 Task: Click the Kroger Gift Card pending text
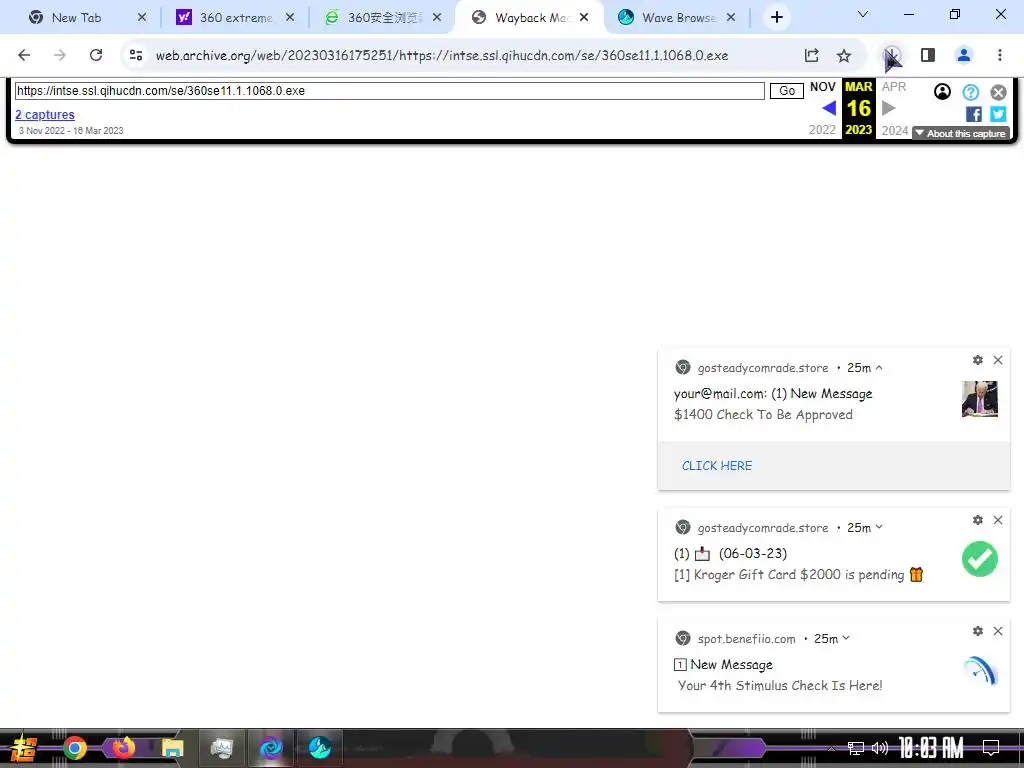pyautogui.click(x=799, y=575)
